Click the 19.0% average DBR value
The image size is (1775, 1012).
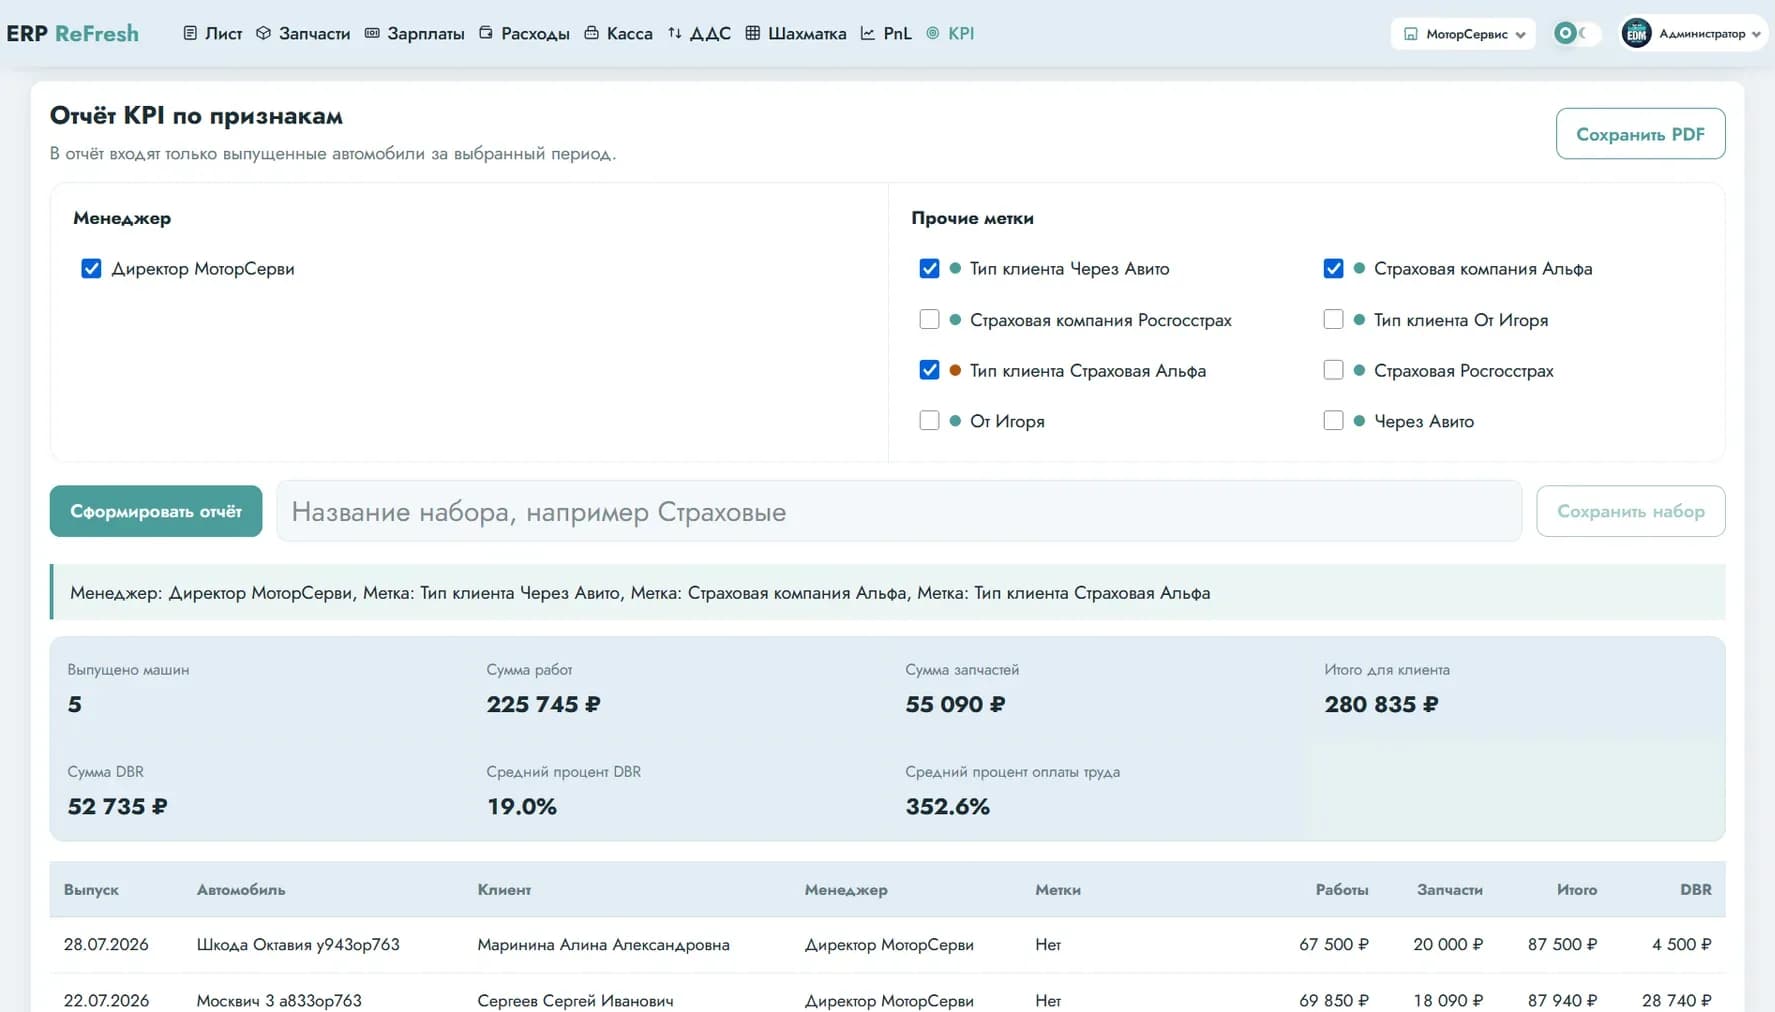(x=521, y=806)
